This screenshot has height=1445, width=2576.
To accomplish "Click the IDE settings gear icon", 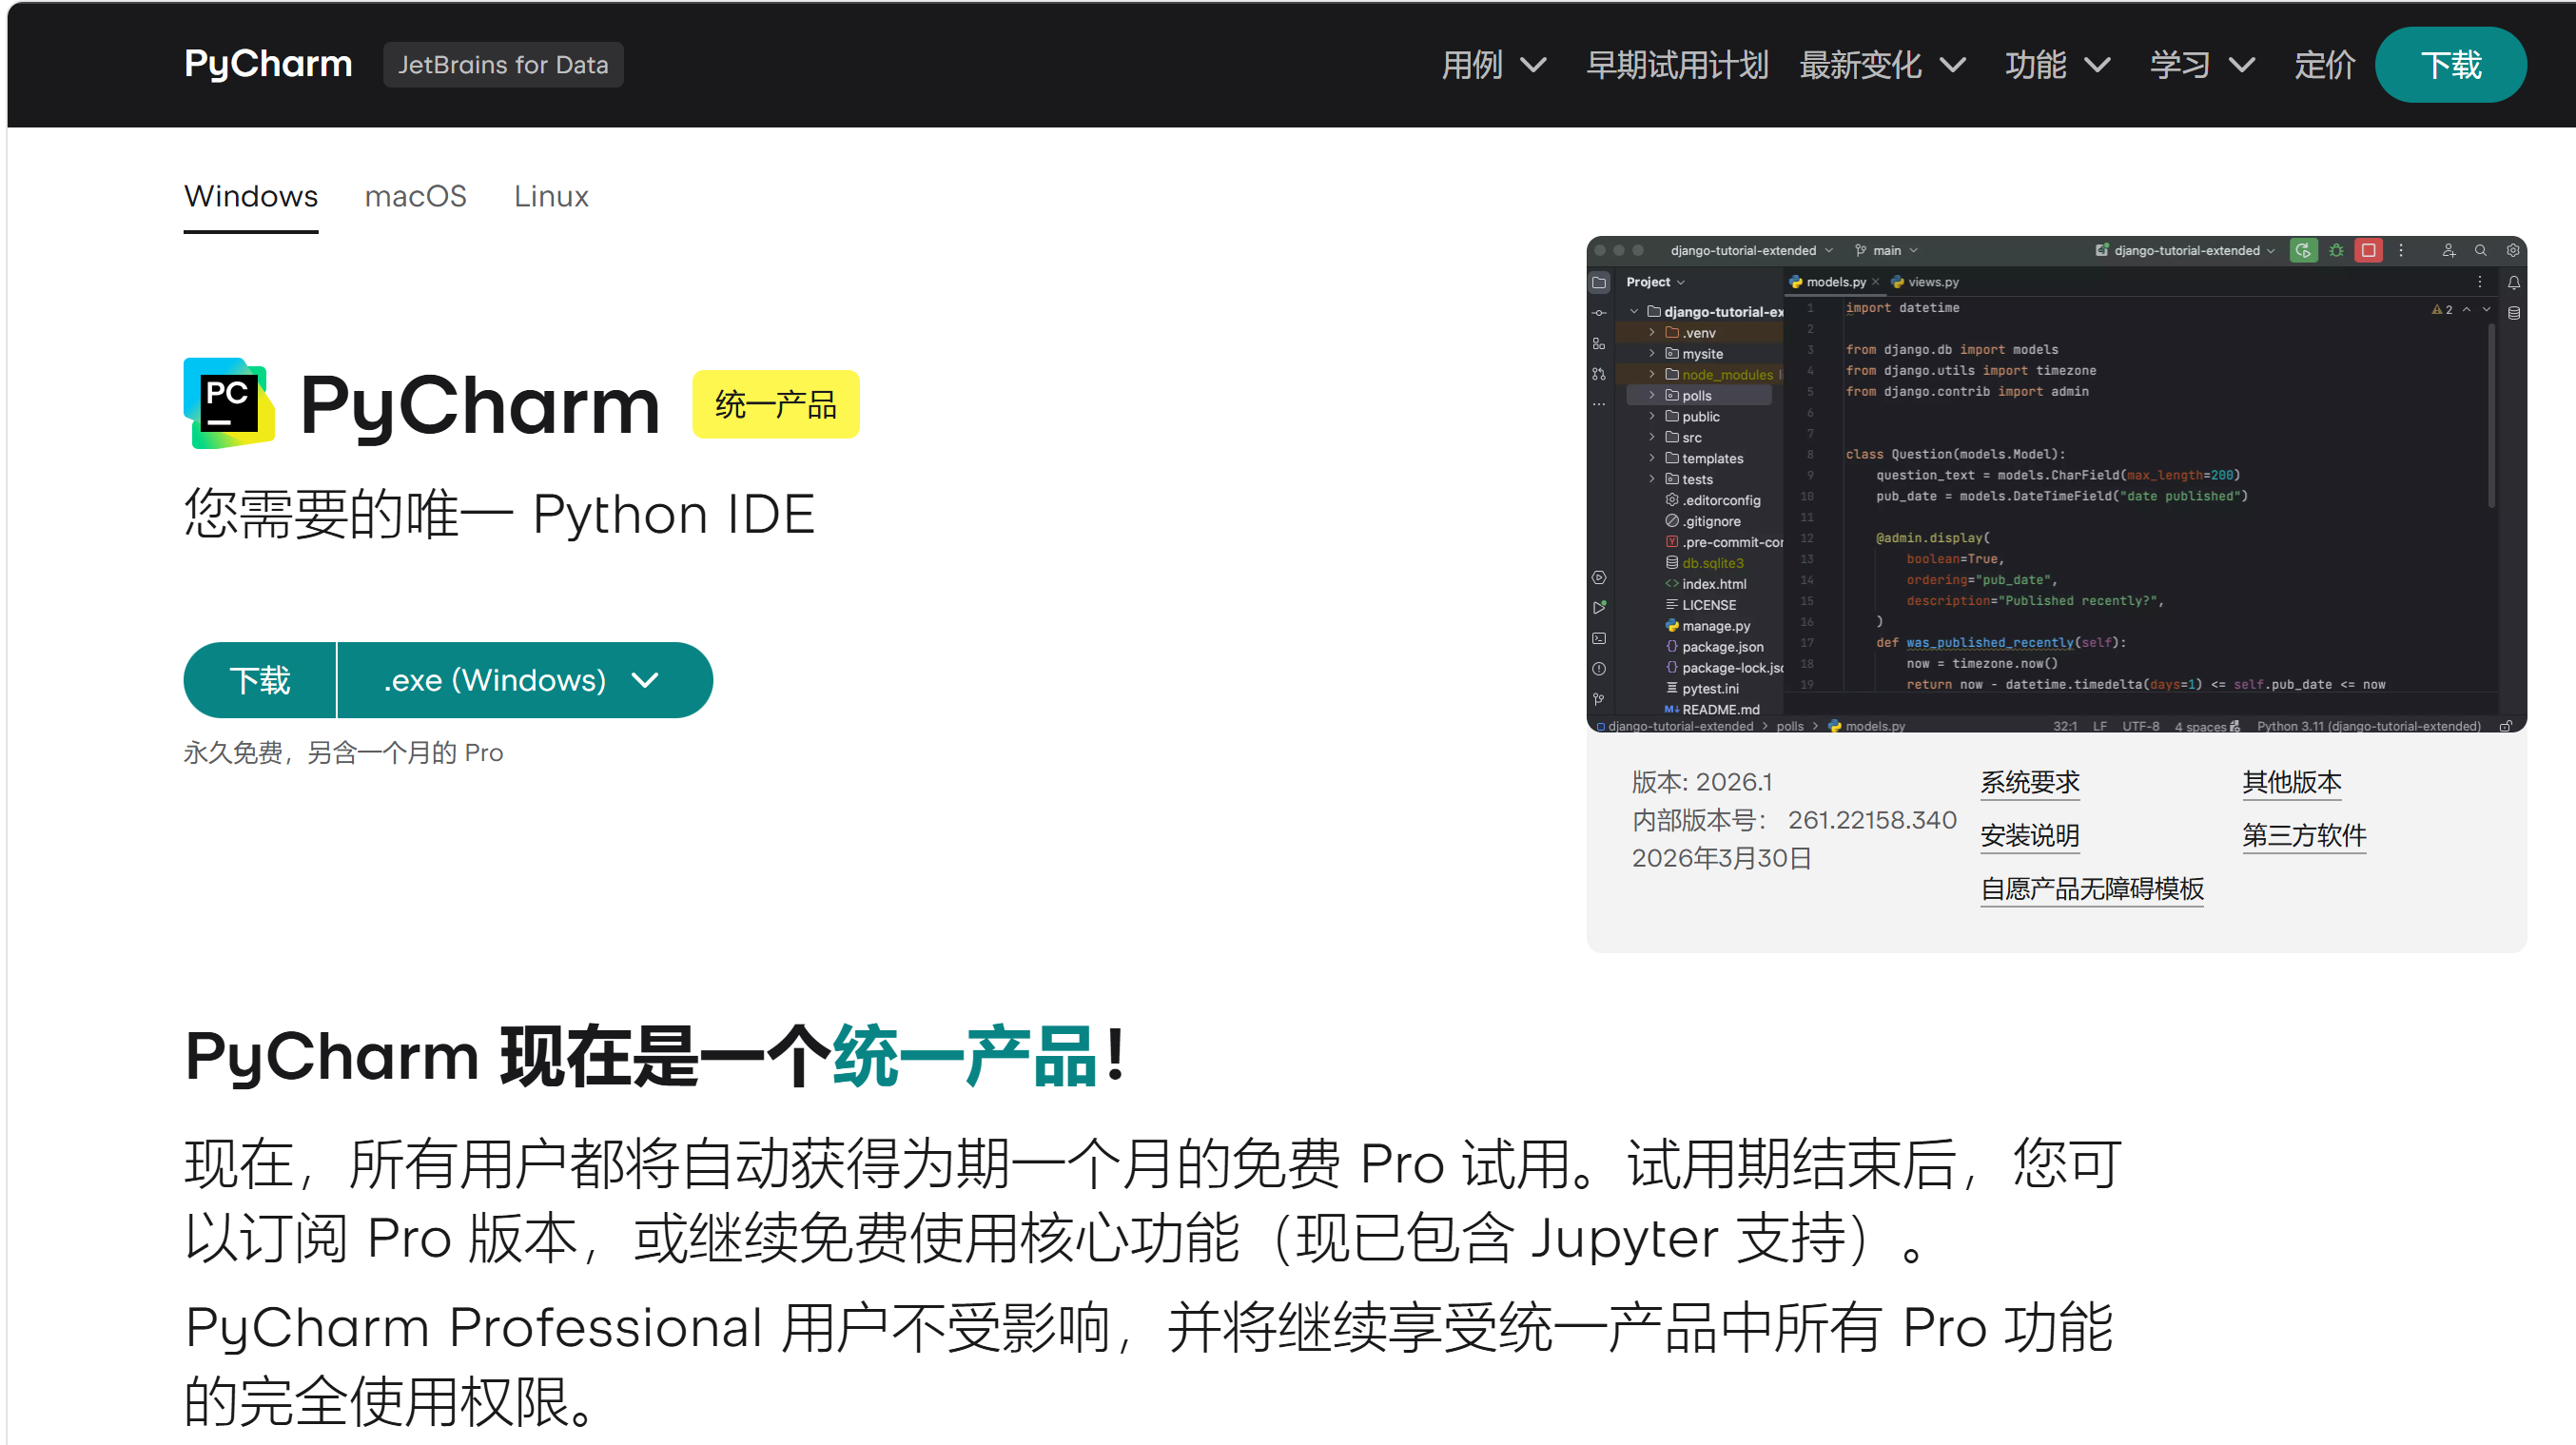I will [x=2512, y=250].
